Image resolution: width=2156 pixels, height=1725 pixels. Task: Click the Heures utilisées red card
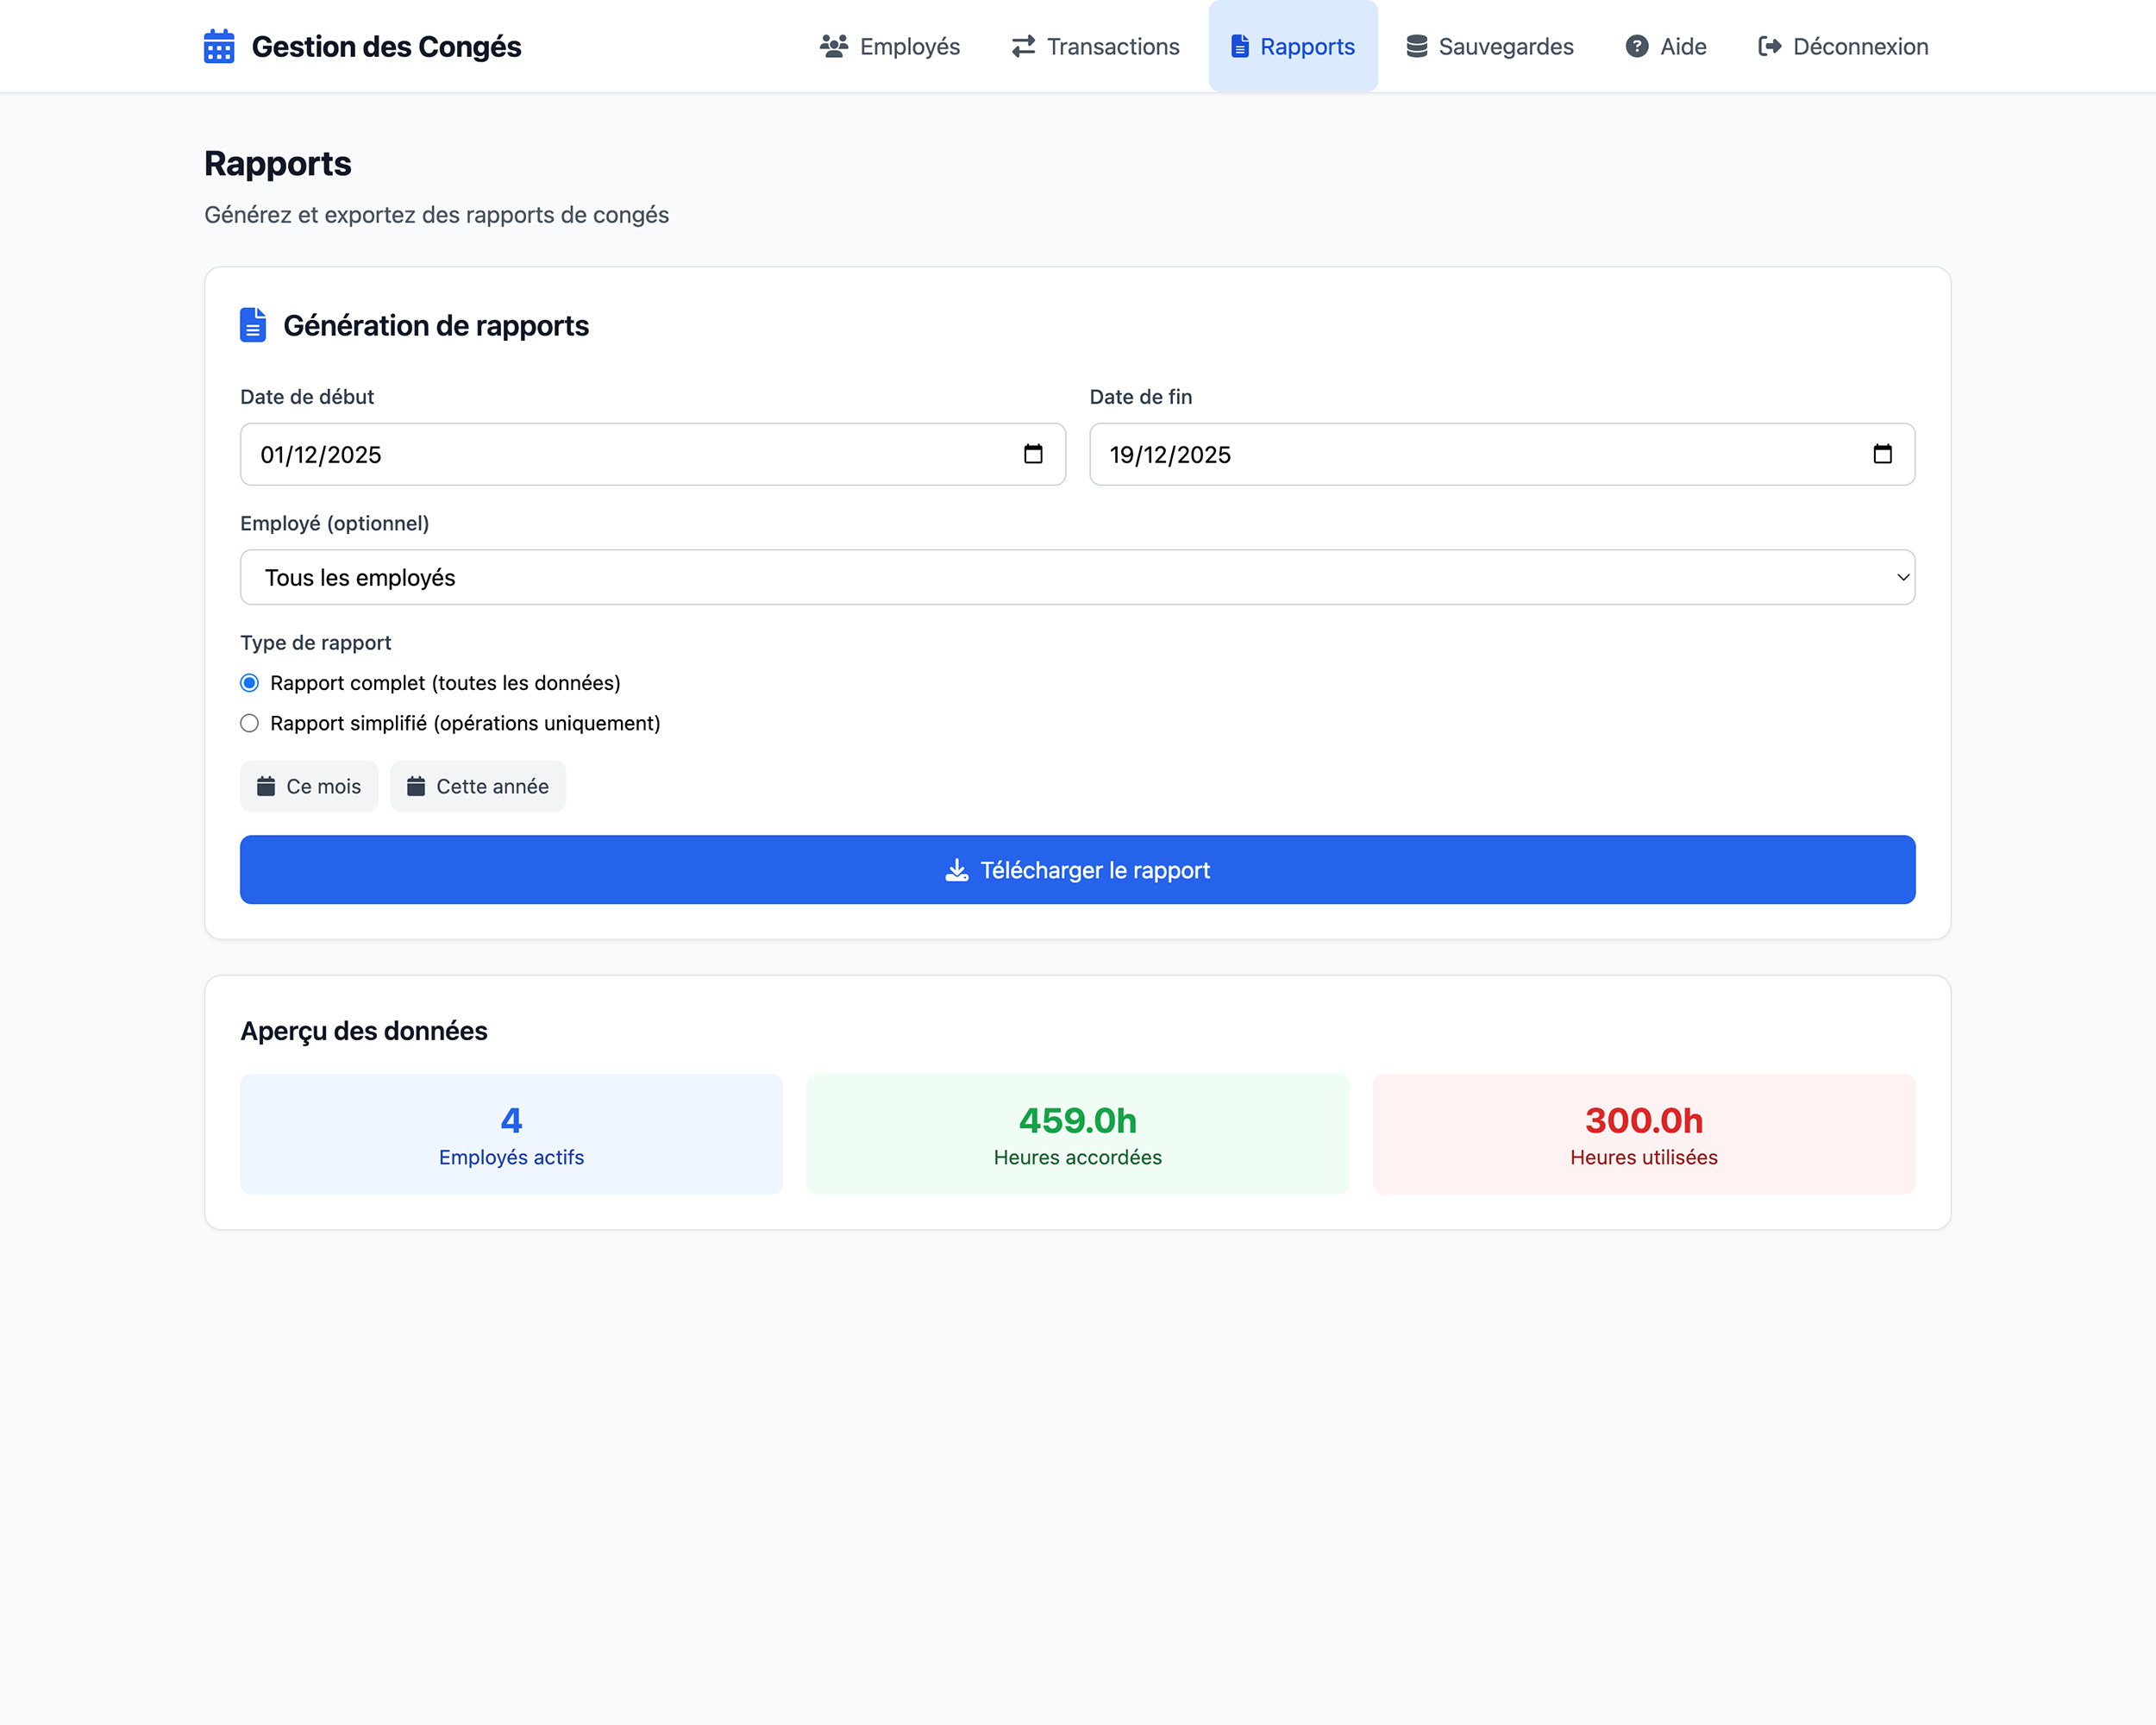click(x=1643, y=1134)
